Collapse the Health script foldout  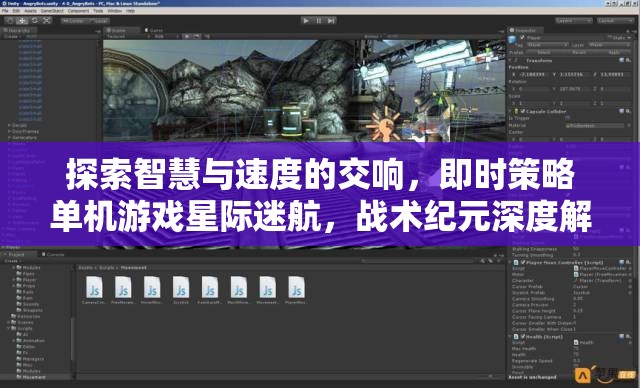point(511,337)
